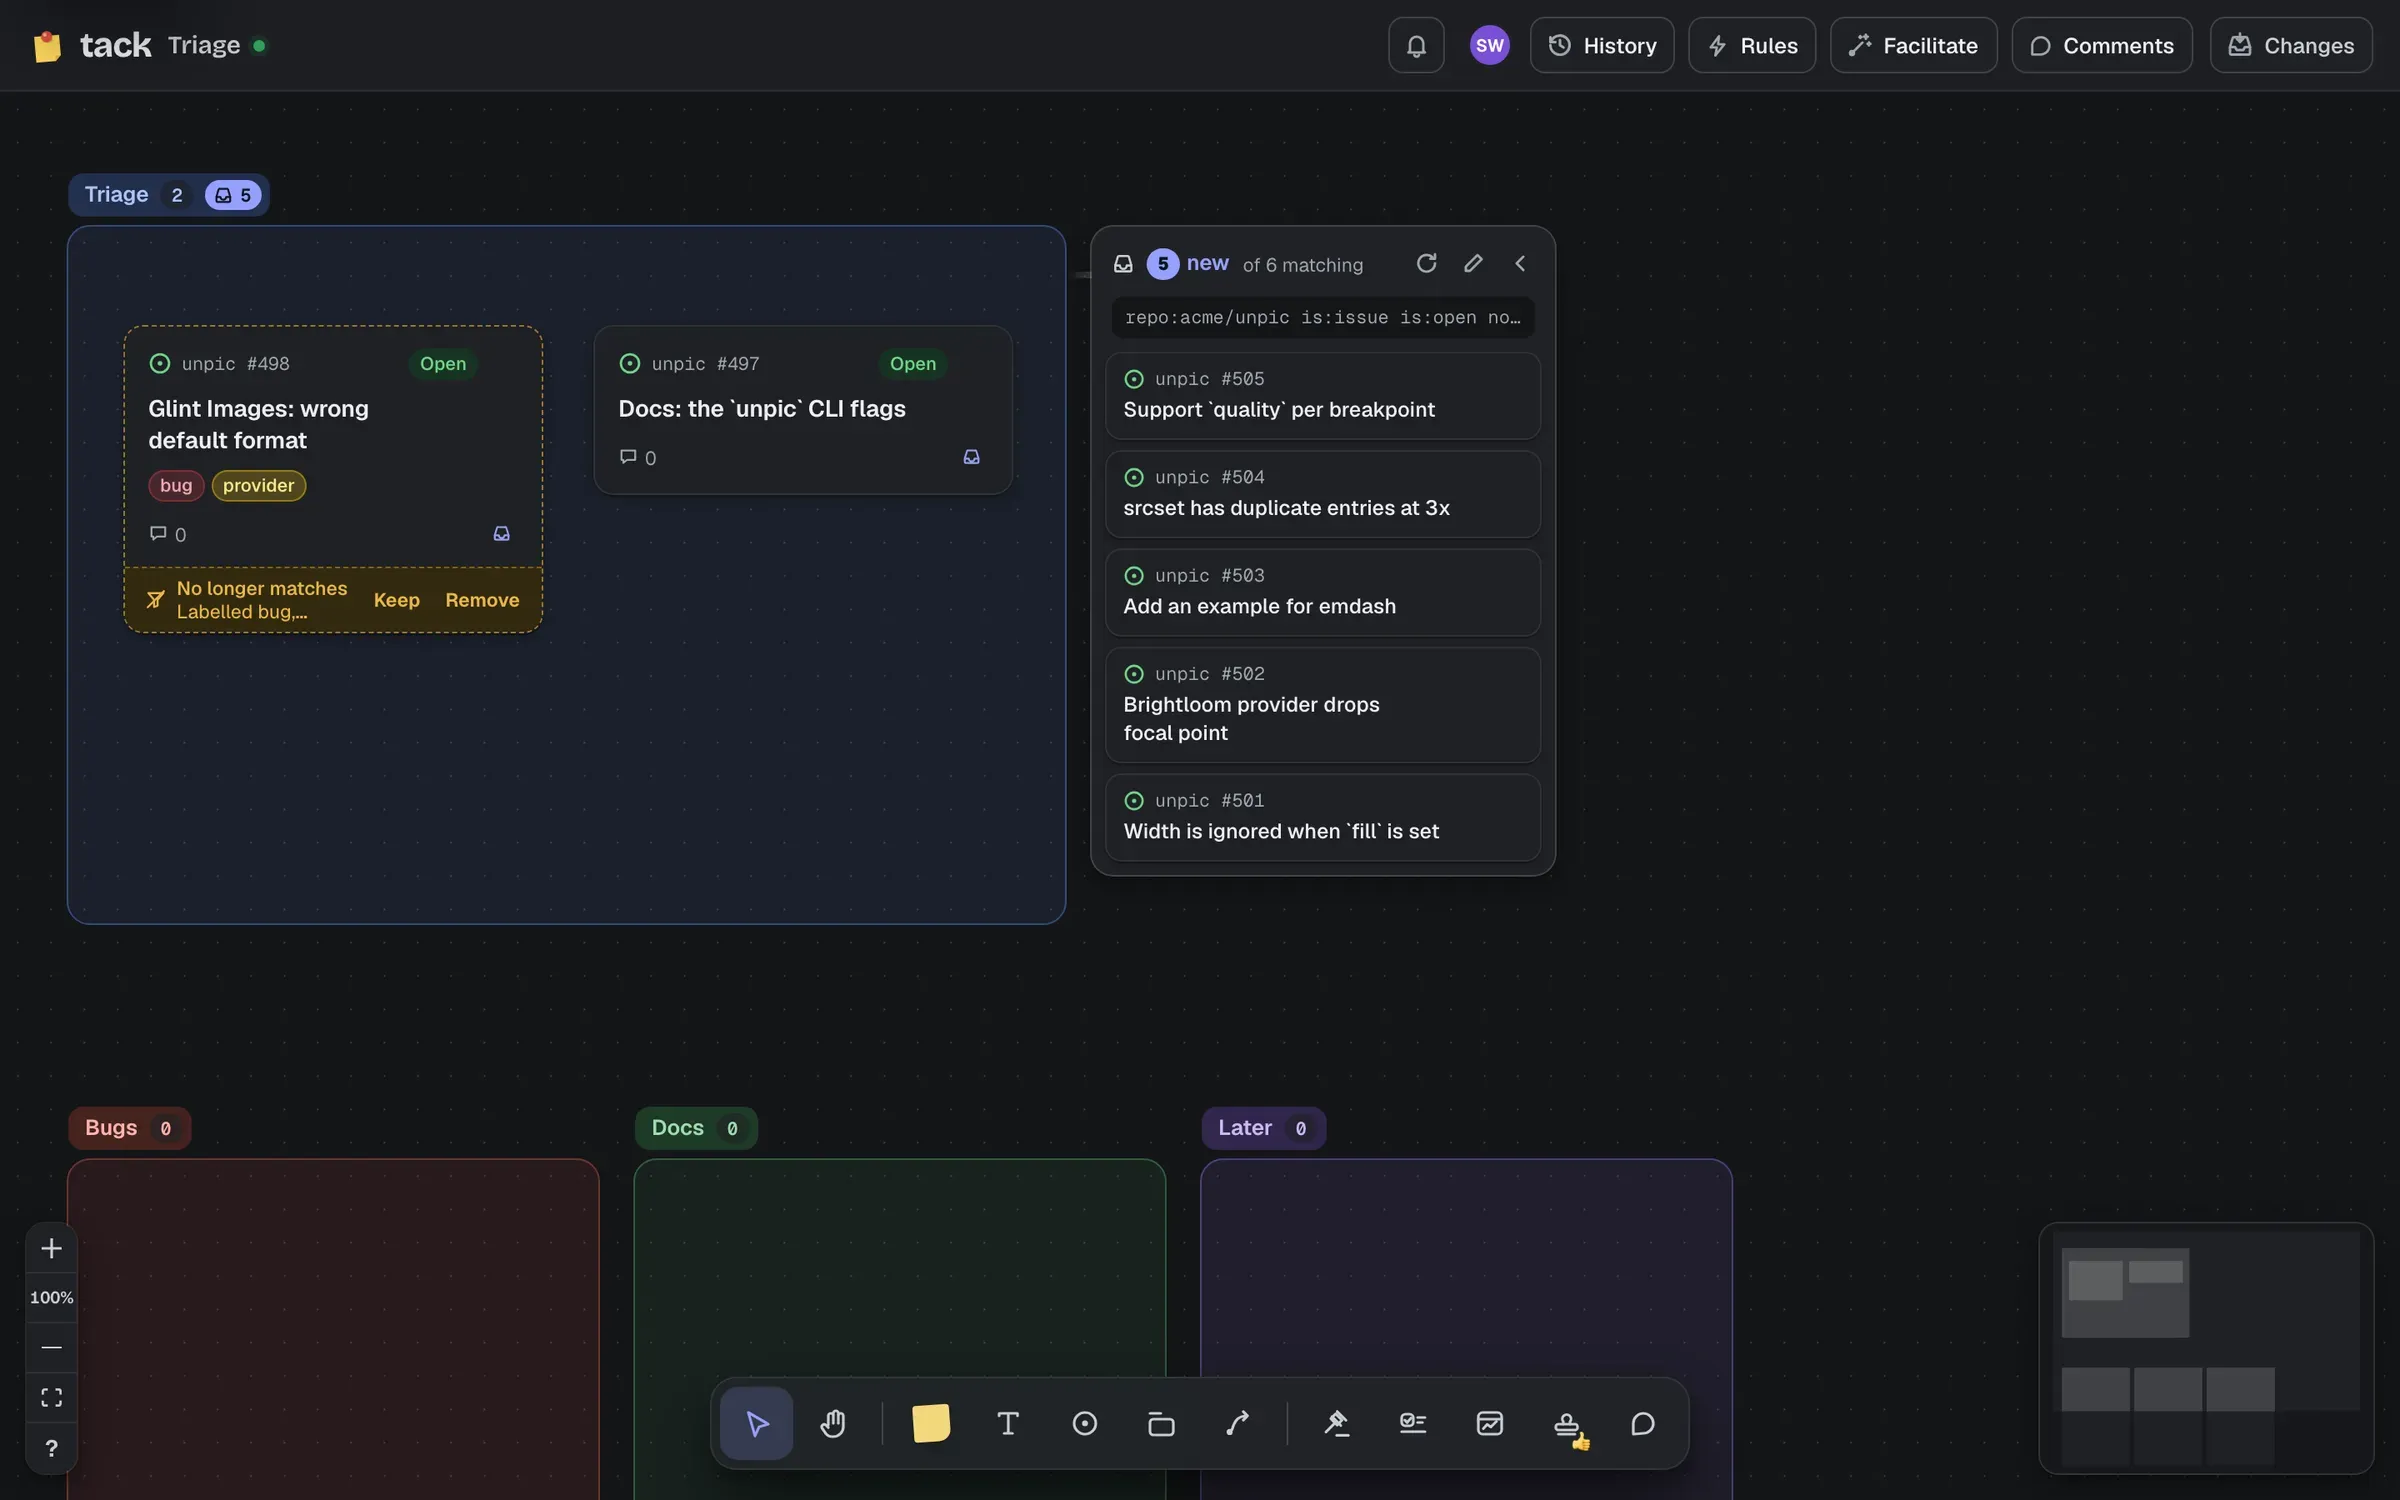Refresh the matching issues query
The width and height of the screenshot is (2400, 1500).
point(1427,263)
